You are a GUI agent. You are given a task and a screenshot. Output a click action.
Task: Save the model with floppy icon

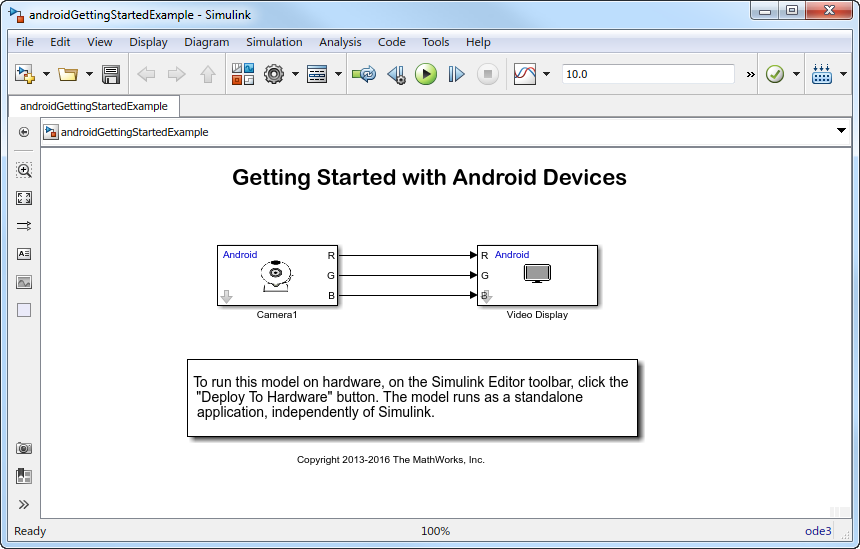(111, 74)
